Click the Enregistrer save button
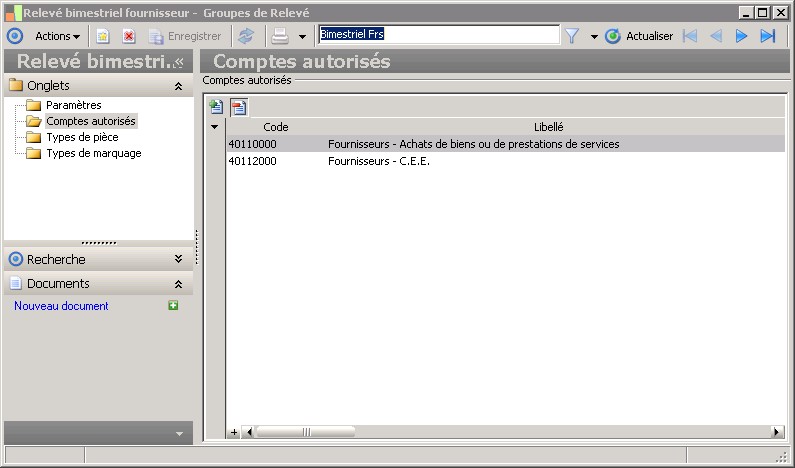This screenshot has width=795, height=468. (185, 36)
